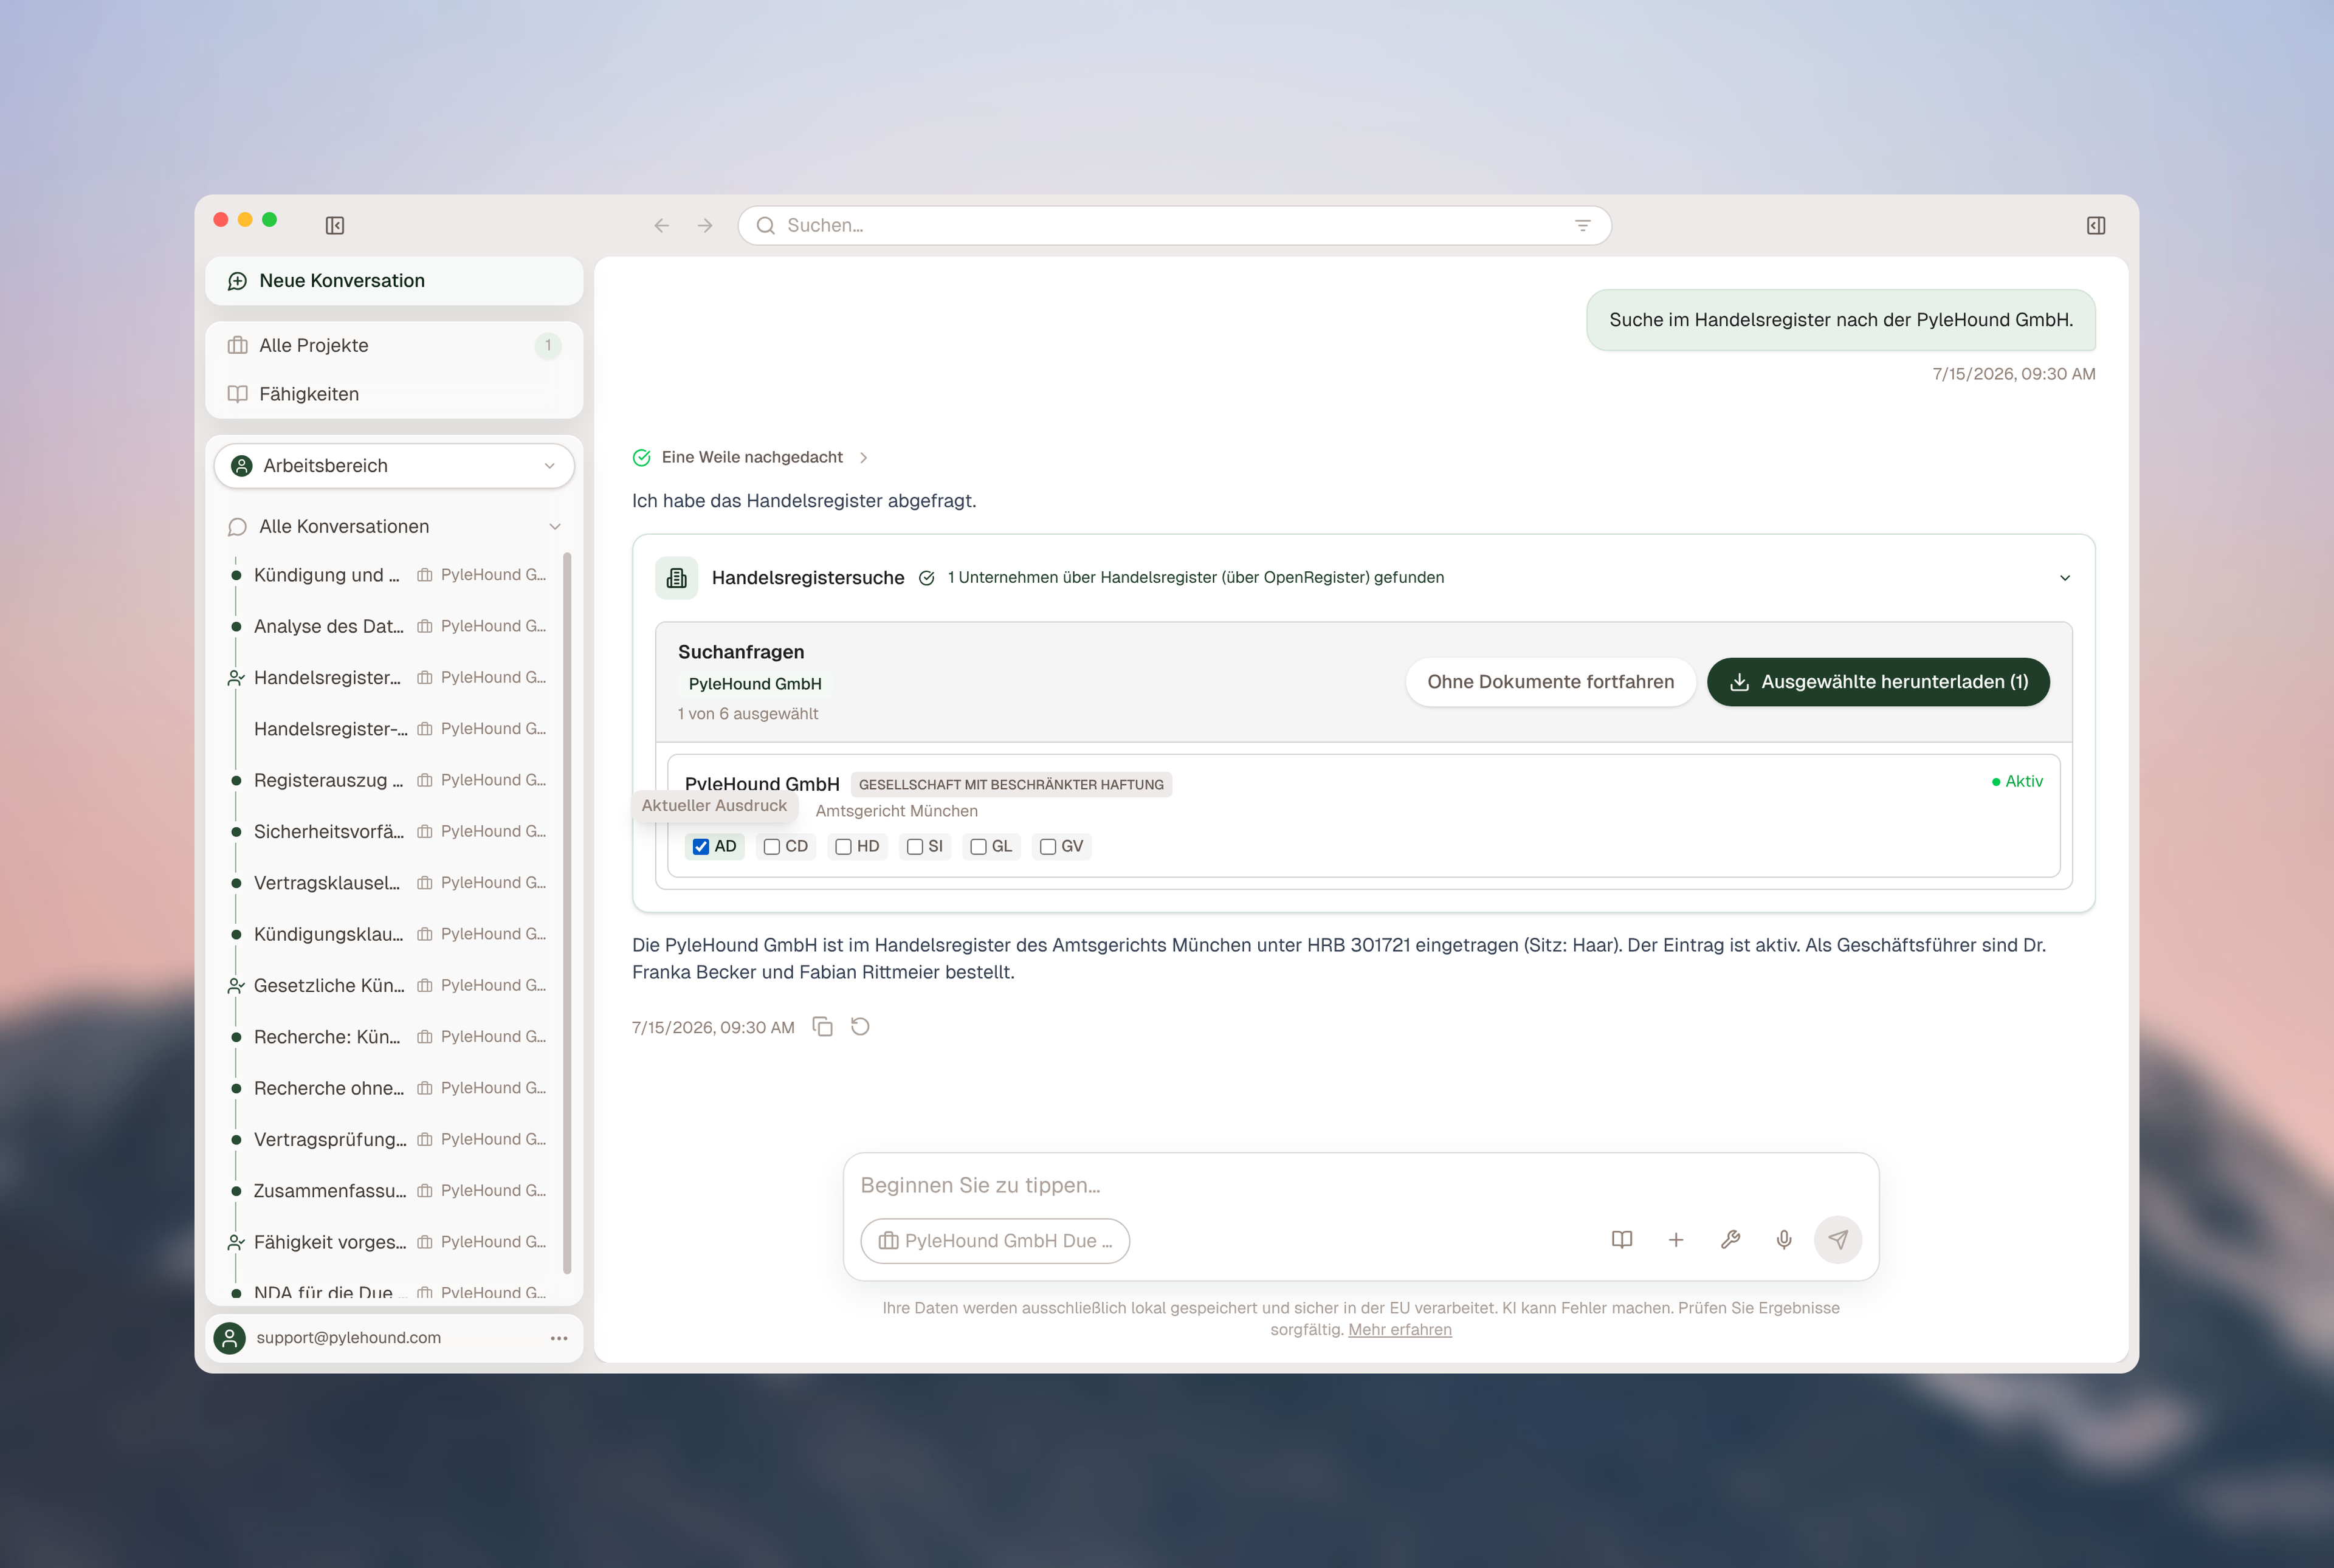Screen dimensions: 2334x1568
Task: Go back with the left arrow
Action: pos(661,226)
